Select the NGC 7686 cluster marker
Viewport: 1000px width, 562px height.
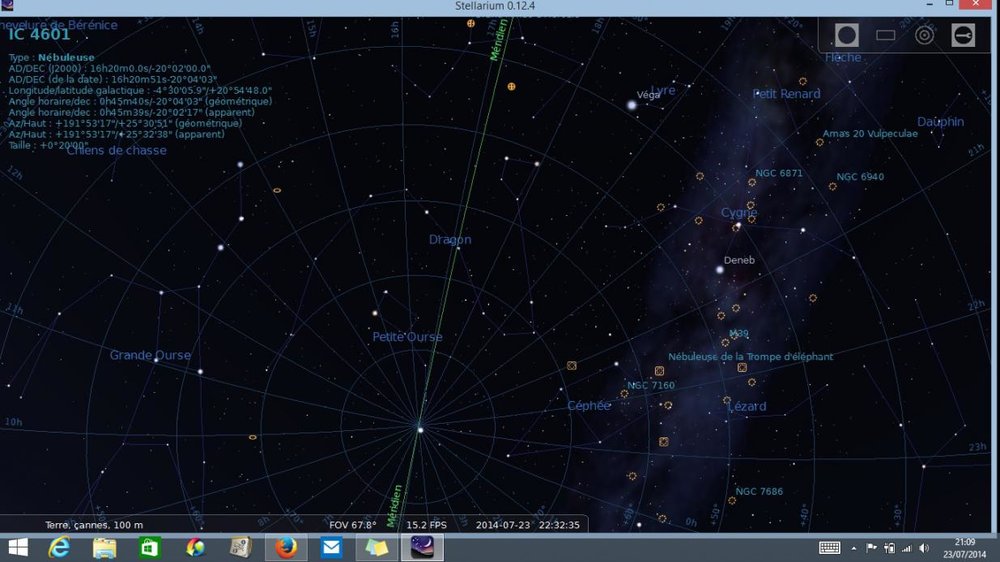732,501
